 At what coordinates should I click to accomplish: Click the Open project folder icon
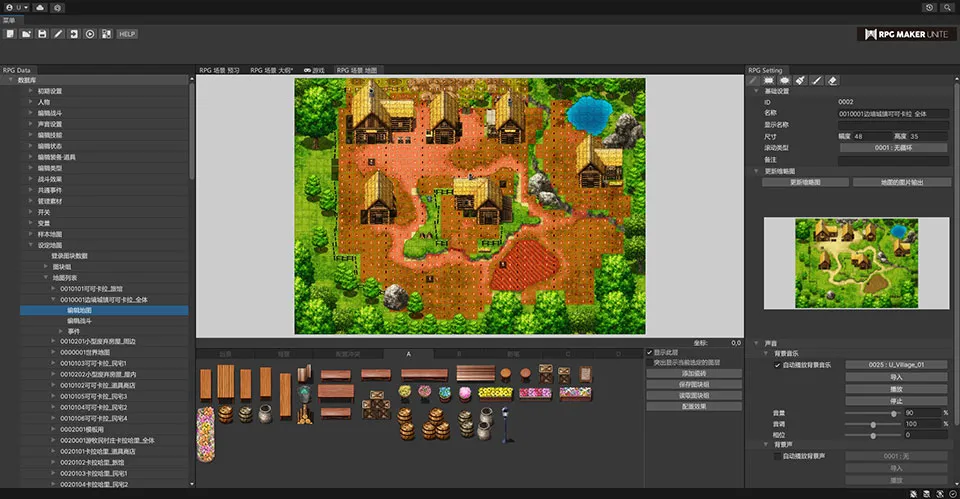(25, 34)
